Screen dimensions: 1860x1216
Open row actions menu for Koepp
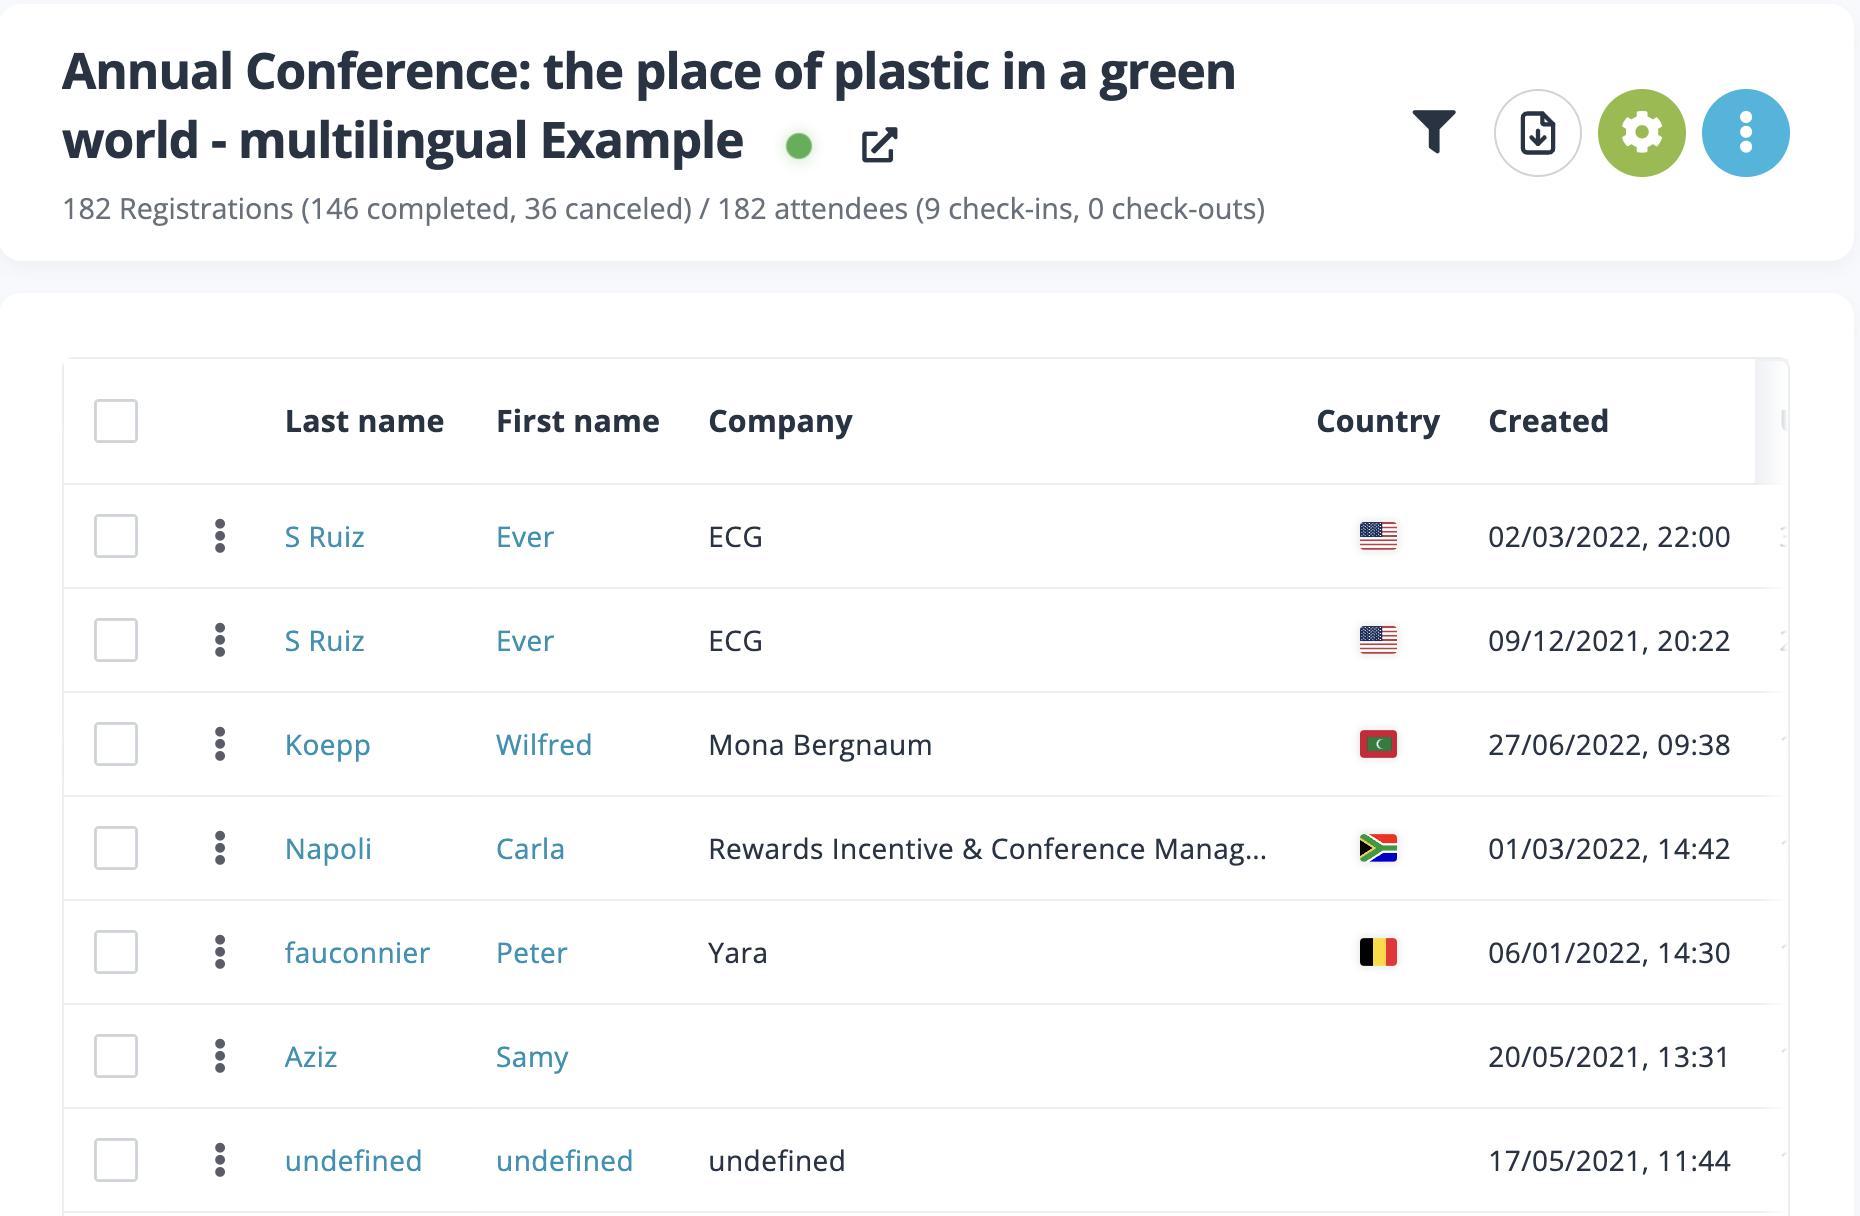(220, 744)
